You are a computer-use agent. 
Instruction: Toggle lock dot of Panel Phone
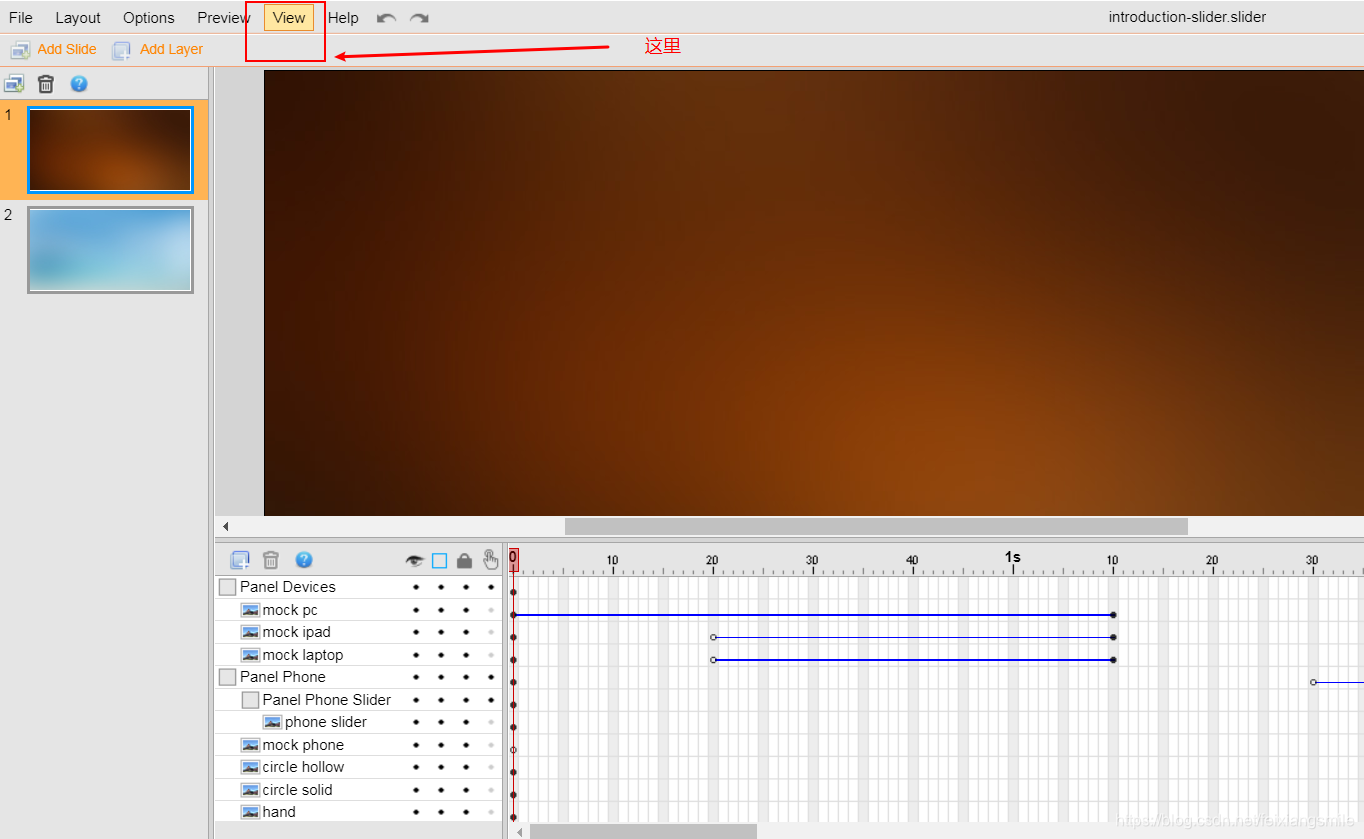coord(466,677)
